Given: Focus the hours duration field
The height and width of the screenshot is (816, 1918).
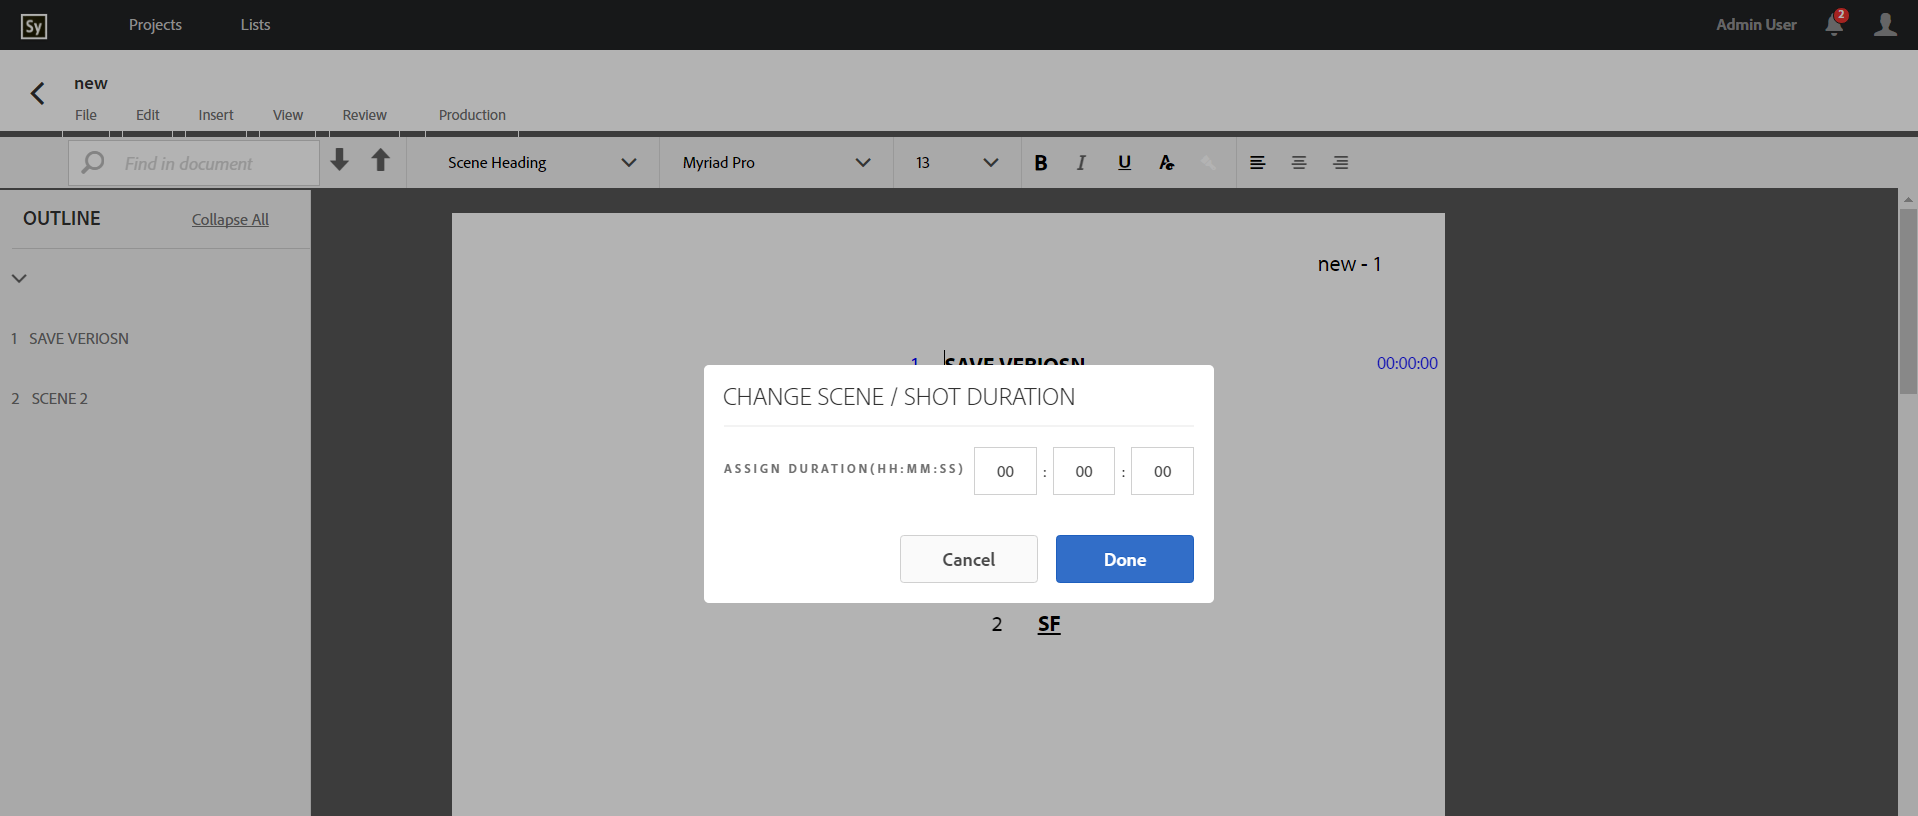Looking at the screenshot, I should click(1005, 471).
